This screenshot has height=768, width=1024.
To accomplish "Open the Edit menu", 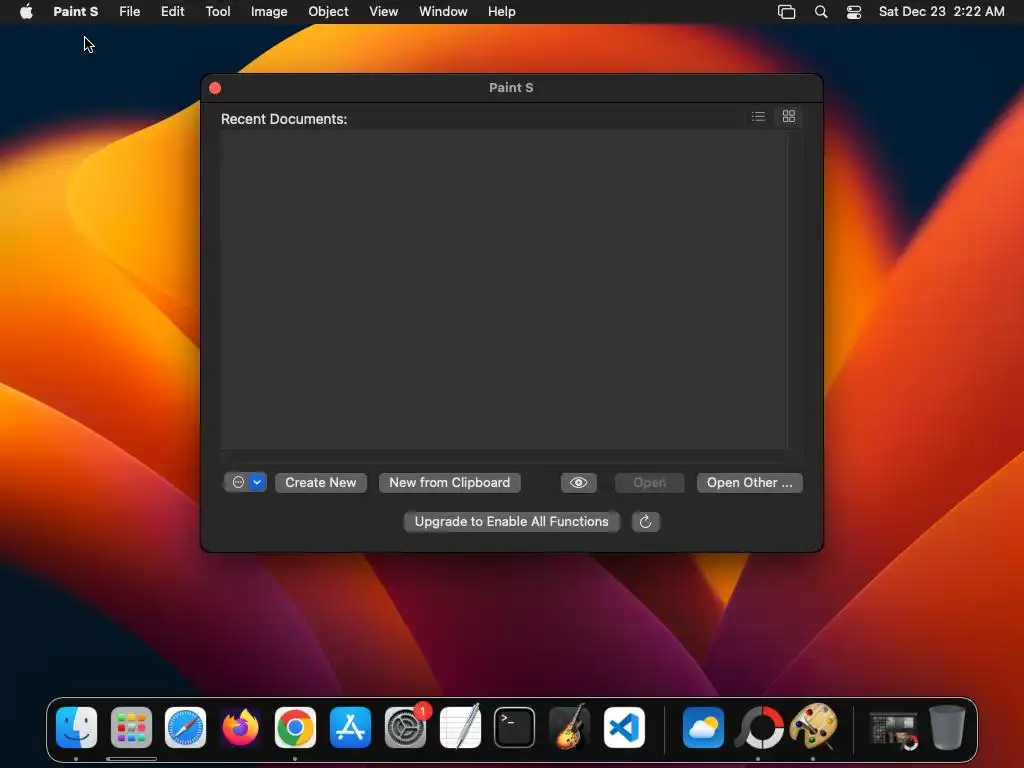I will tap(172, 12).
